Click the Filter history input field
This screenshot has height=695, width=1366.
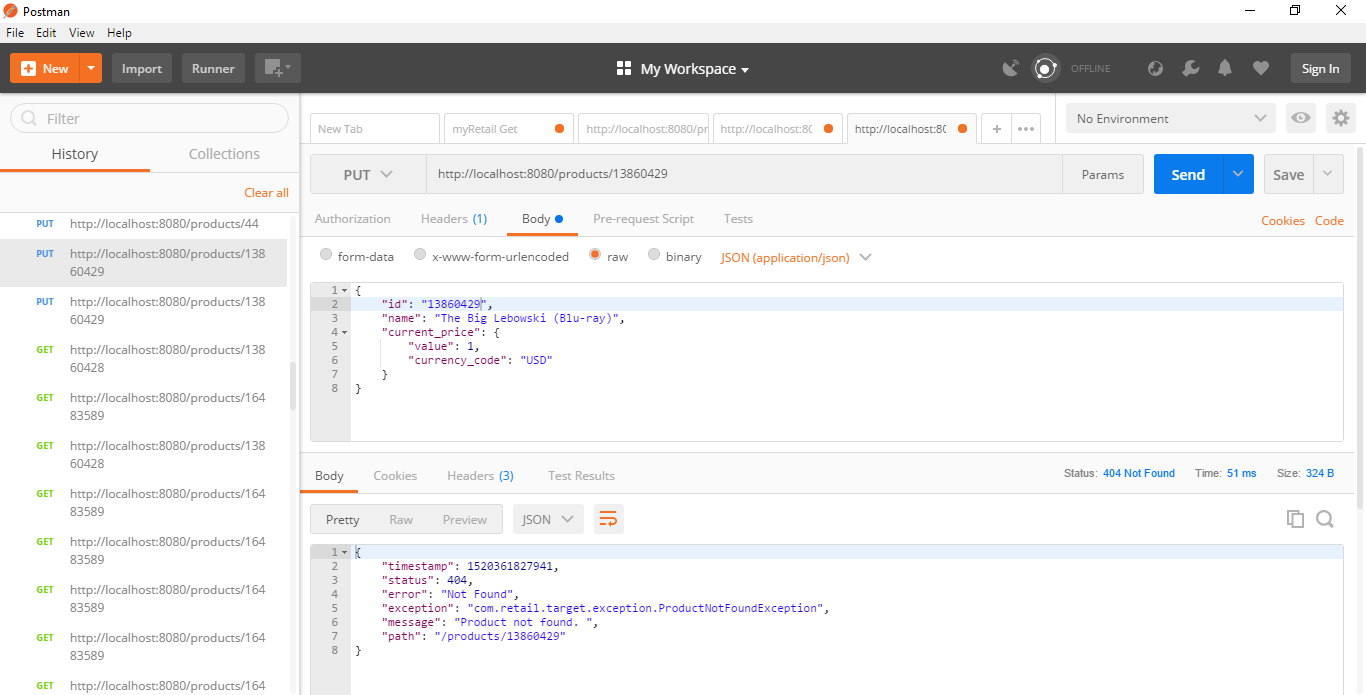pos(149,118)
